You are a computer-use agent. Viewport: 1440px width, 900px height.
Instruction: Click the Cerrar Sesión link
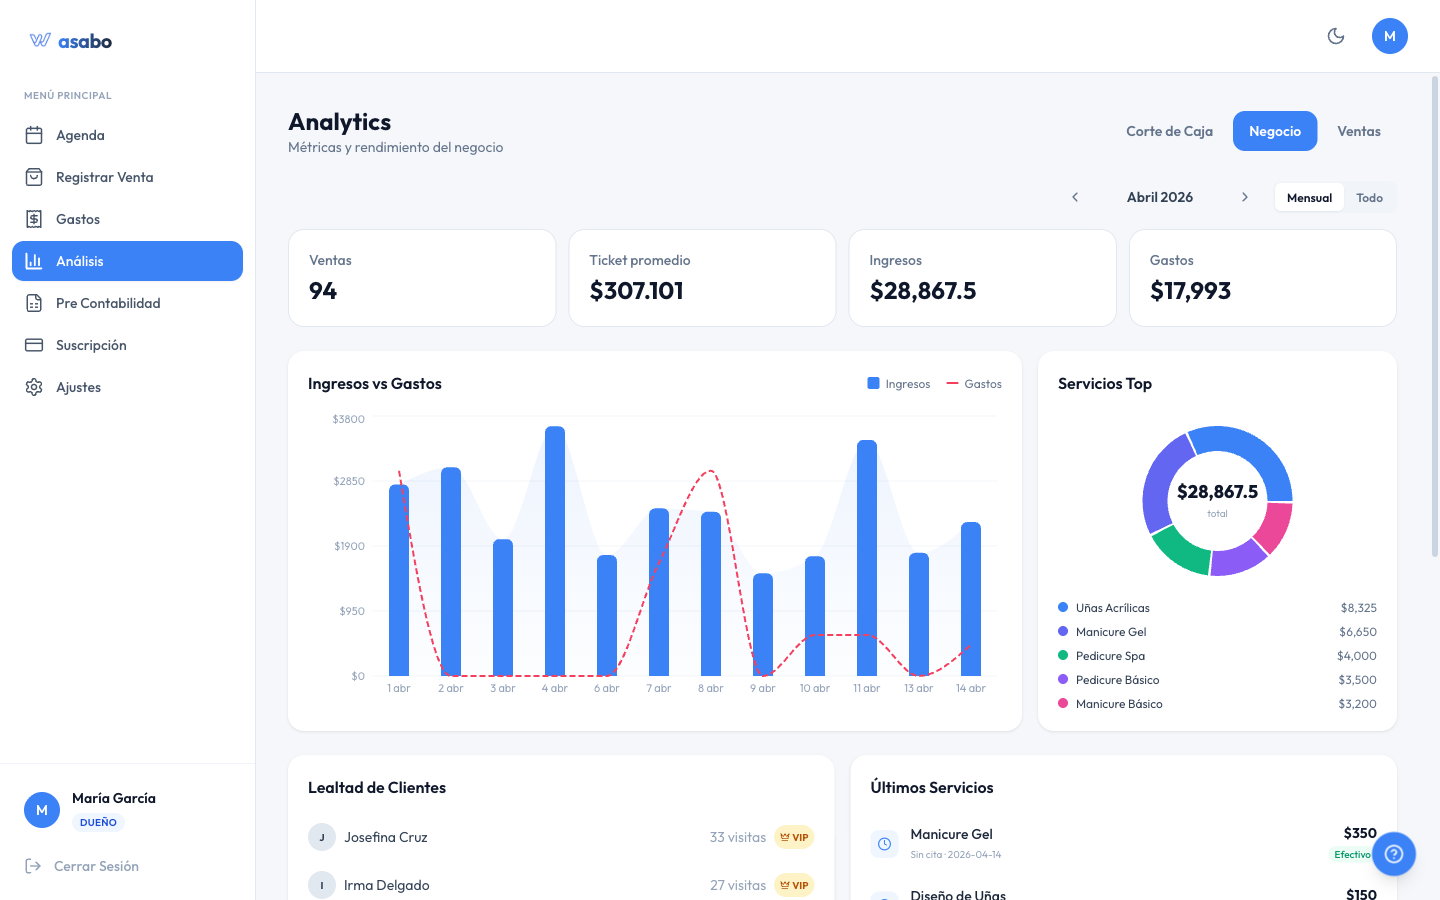pyautogui.click(x=96, y=866)
